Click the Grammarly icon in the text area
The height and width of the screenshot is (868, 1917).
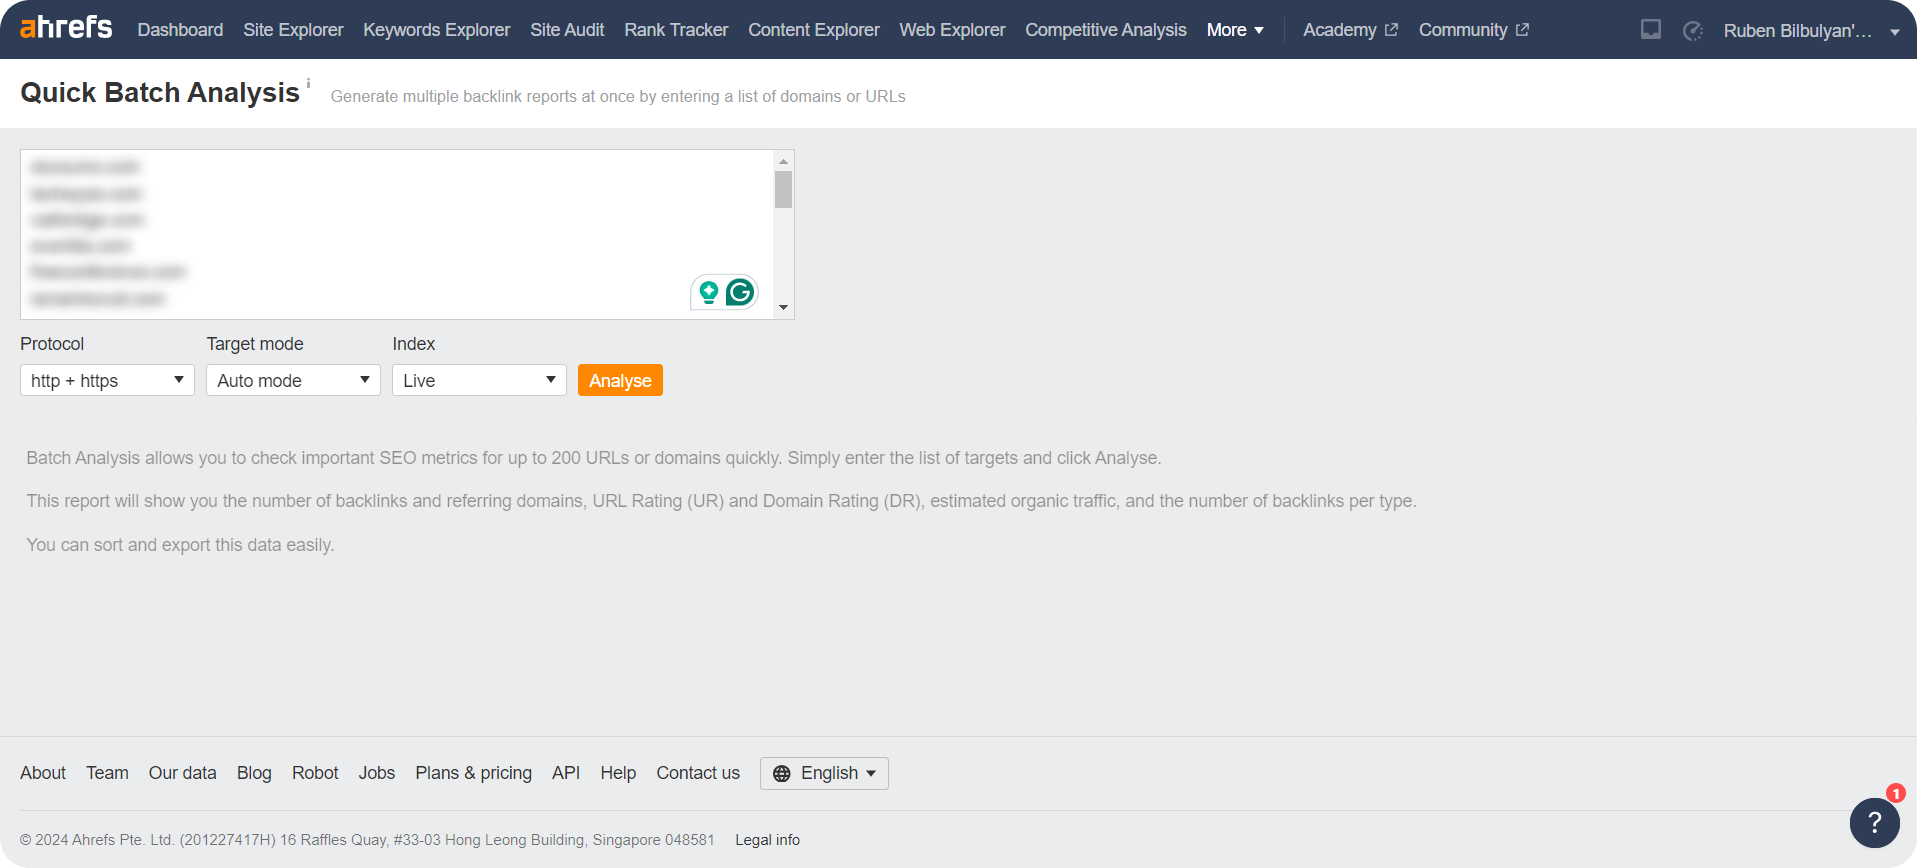[740, 292]
